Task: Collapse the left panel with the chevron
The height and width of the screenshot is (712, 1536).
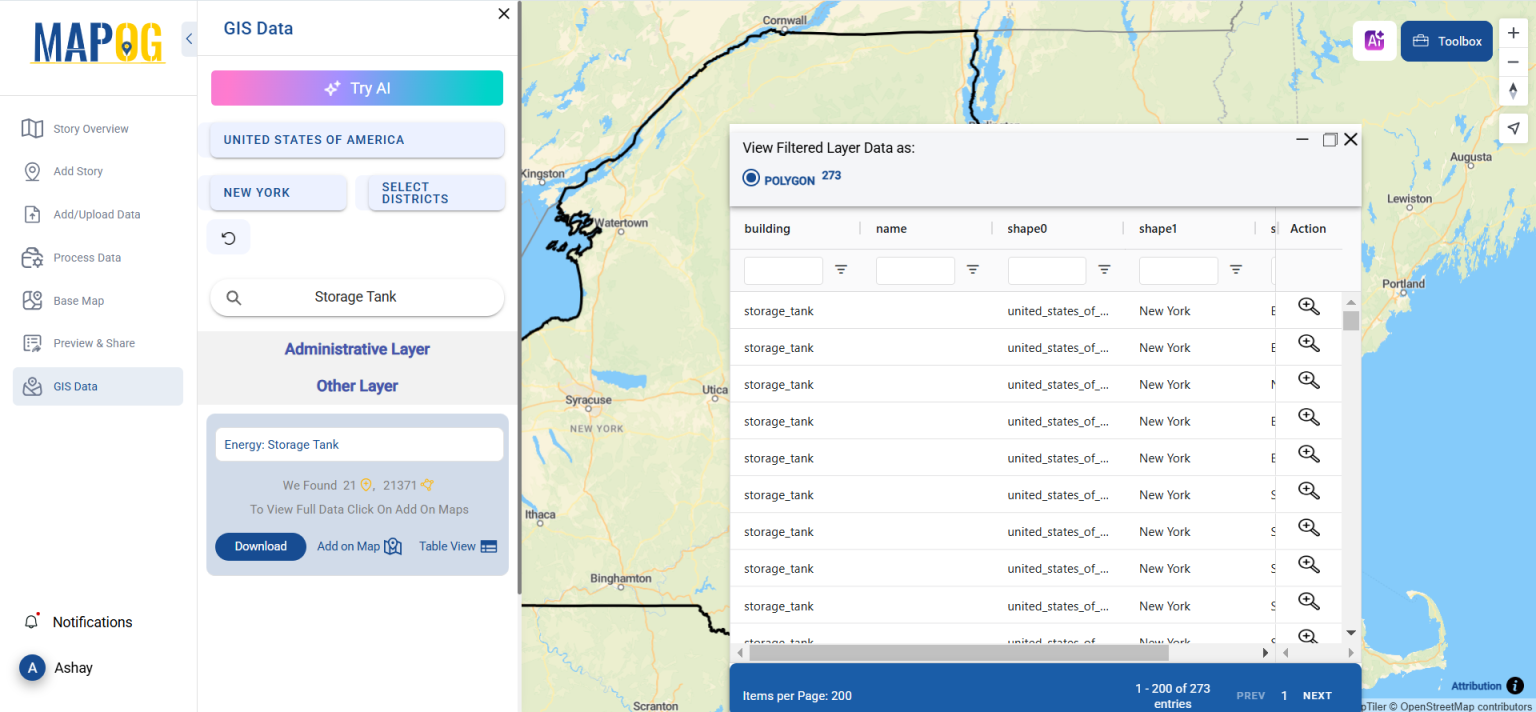Action: click(189, 38)
